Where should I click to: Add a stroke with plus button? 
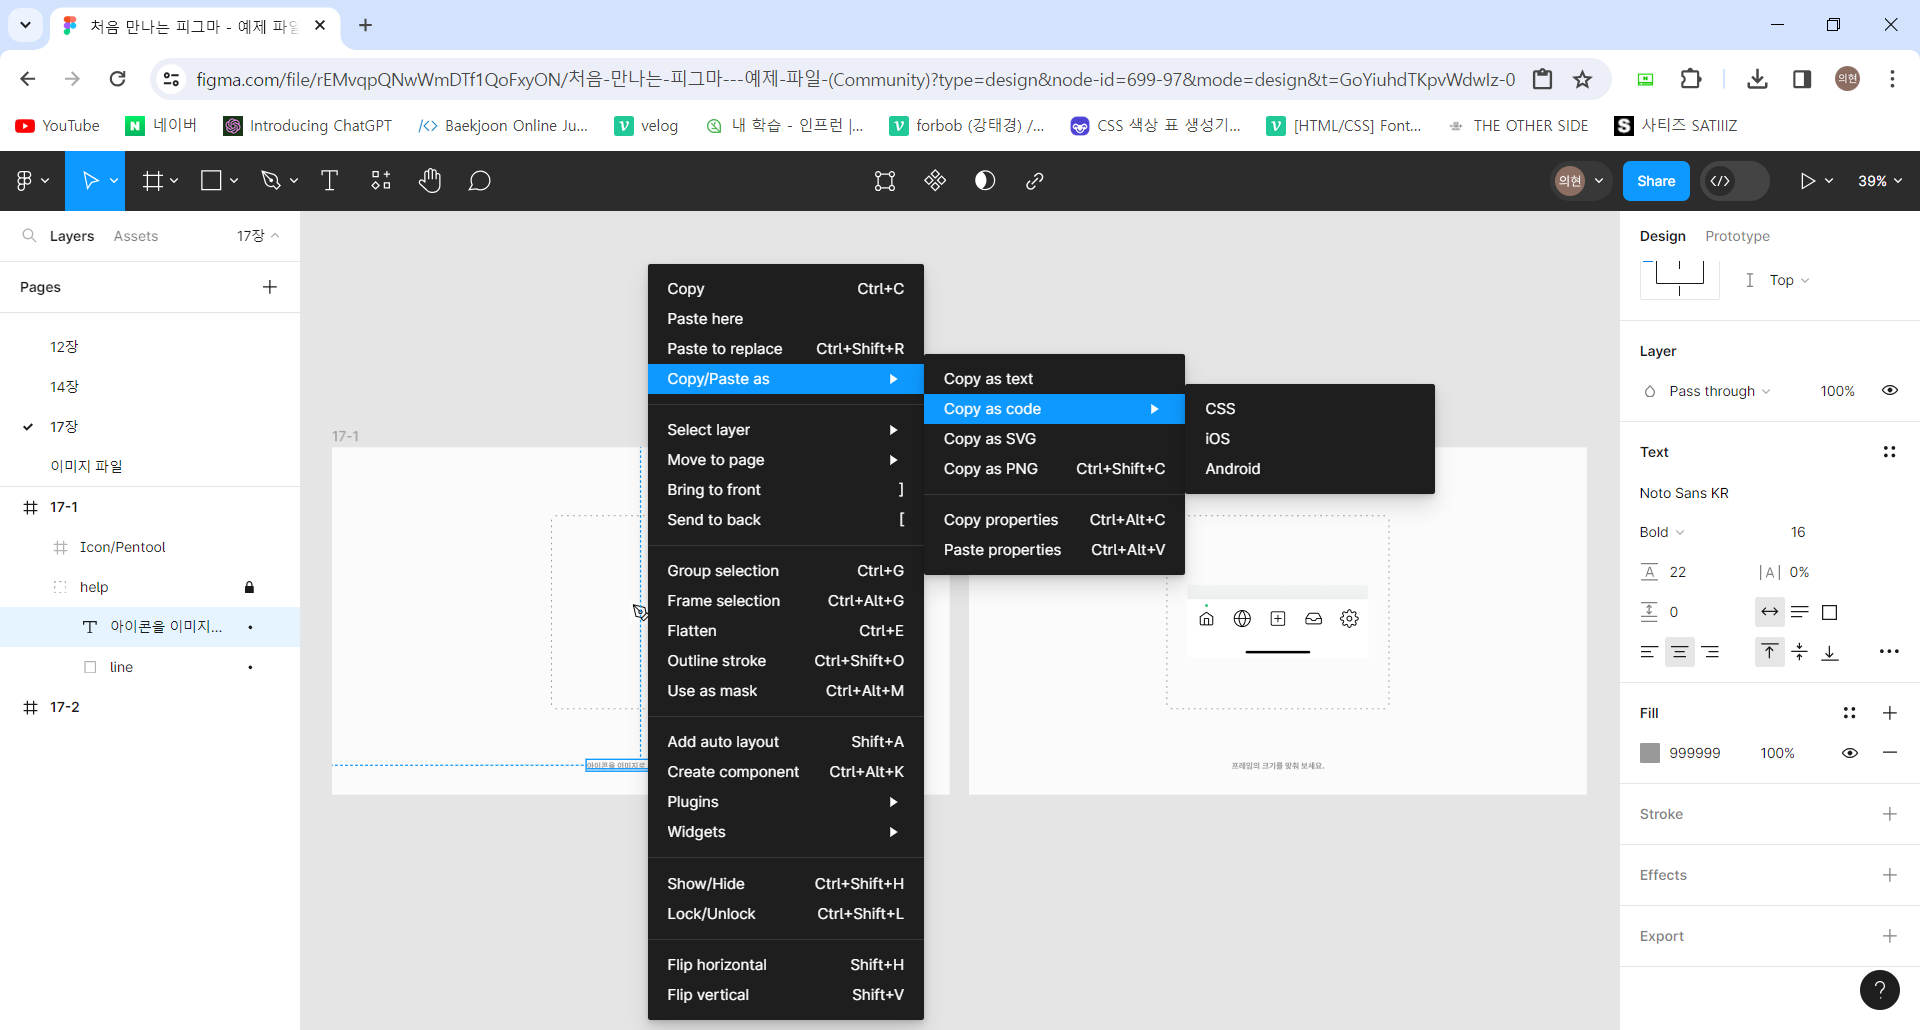pyautogui.click(x=1889, y=814)
